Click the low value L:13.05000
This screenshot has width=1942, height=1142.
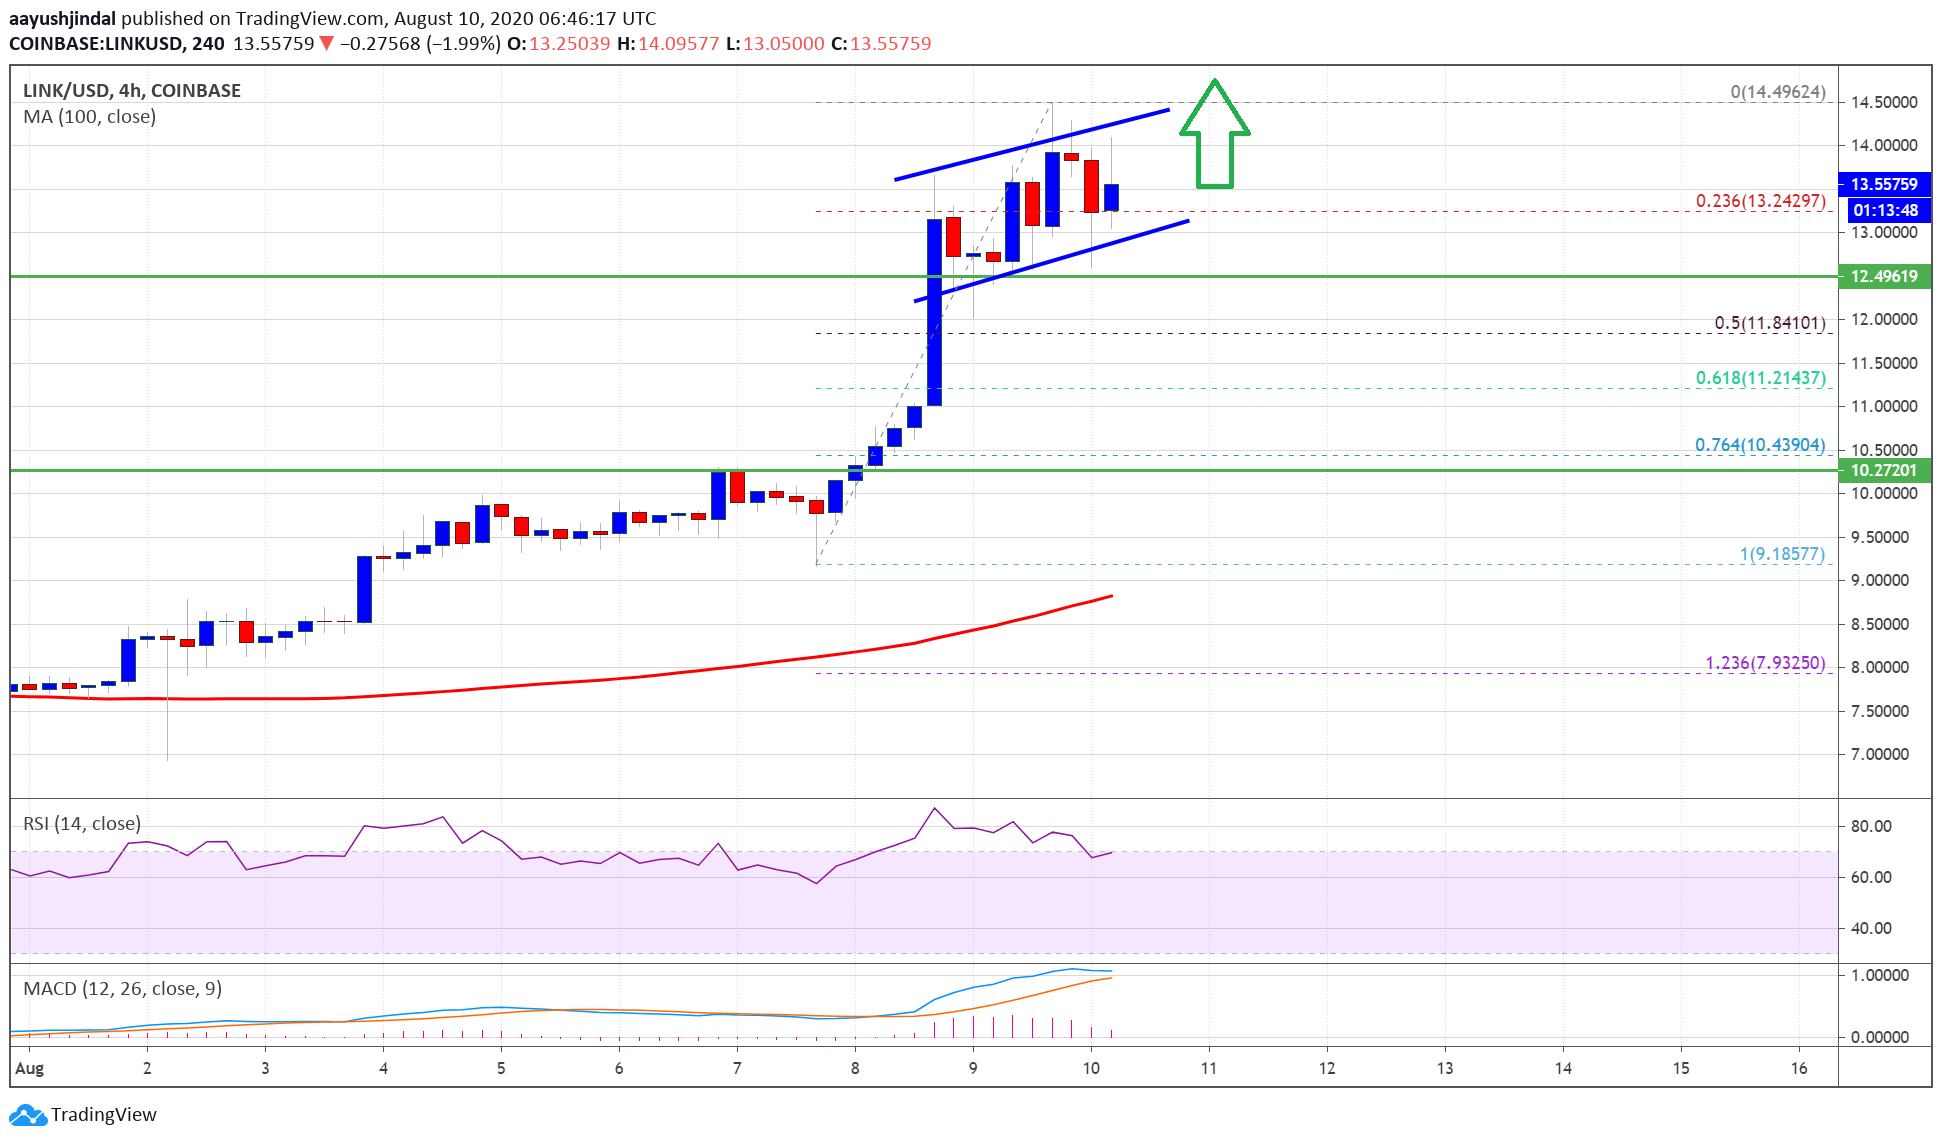pos(775,44)
